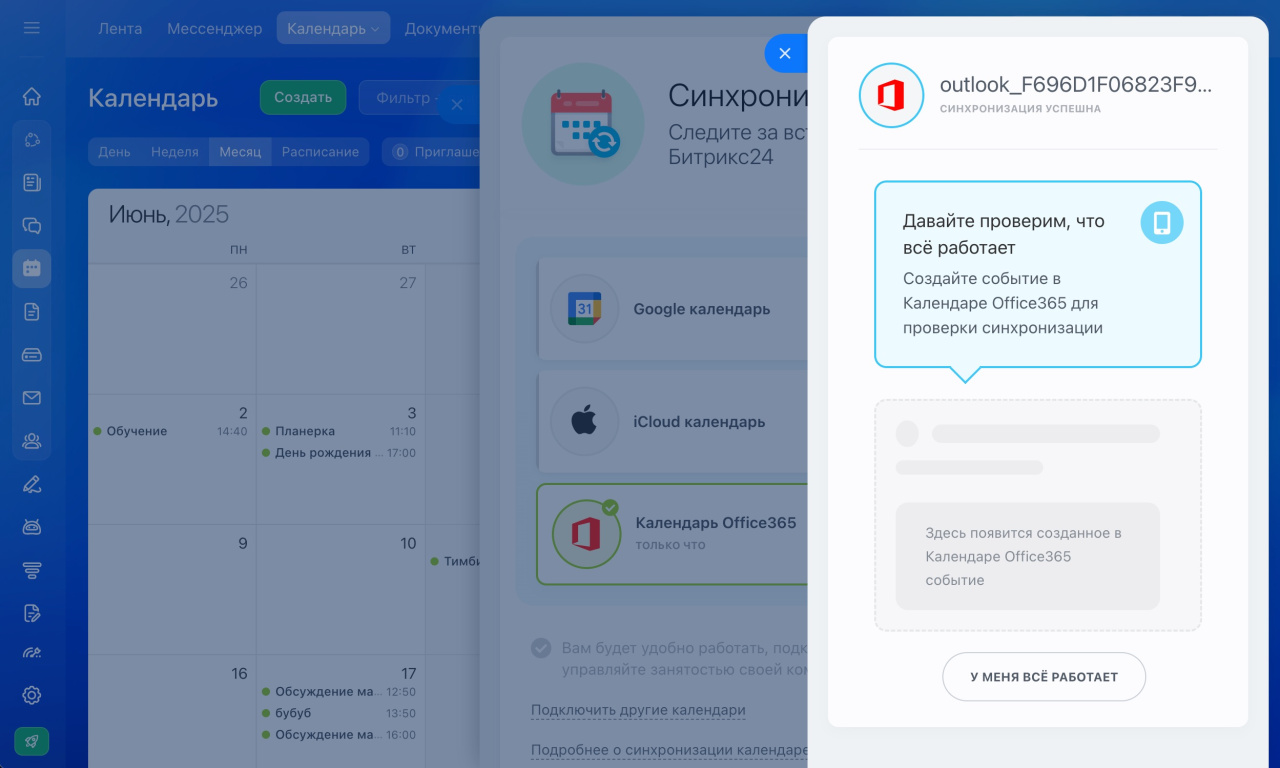Switch calendar view to Расписание
This screenshot has height=768, width=1280.
[320, 152]
